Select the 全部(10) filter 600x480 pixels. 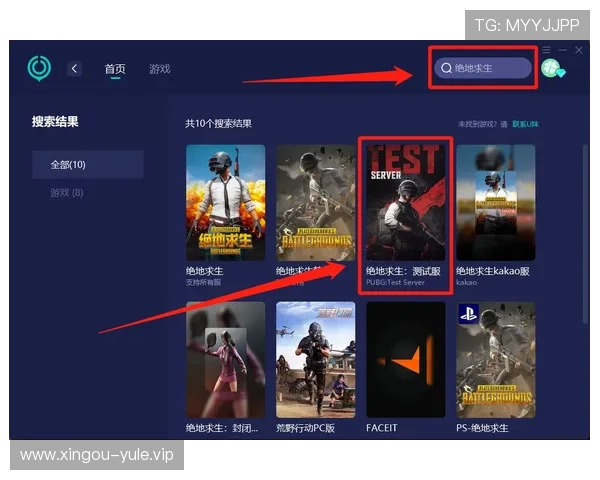88,165
